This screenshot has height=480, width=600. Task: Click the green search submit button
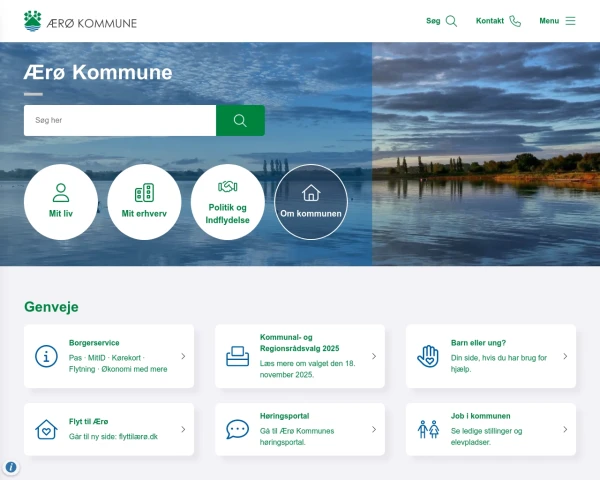click(240, 121)
